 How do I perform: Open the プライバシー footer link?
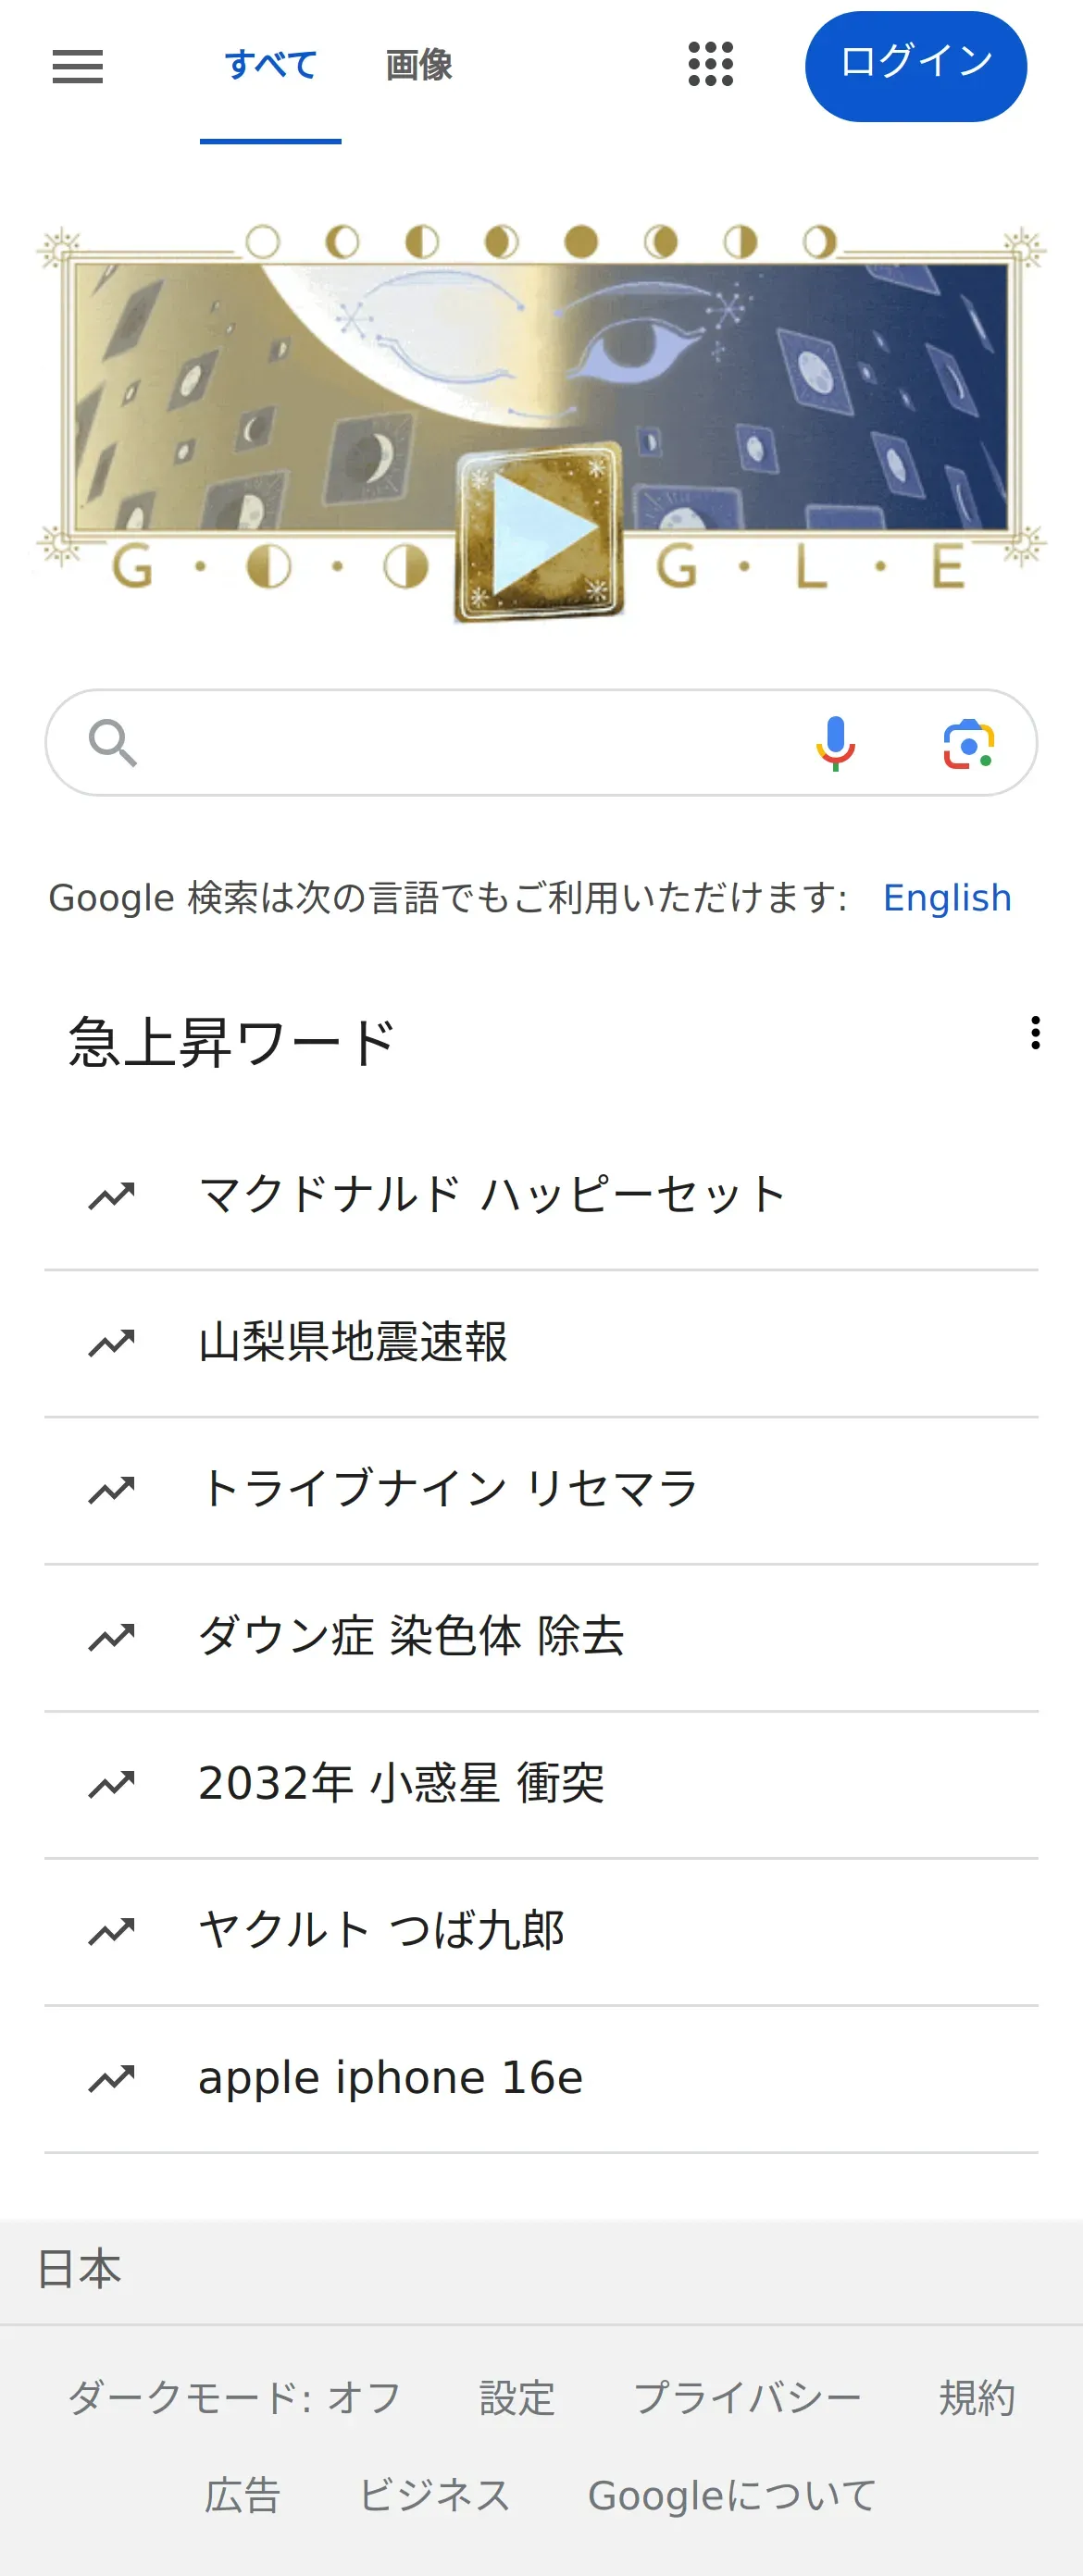coord(747,2398)
